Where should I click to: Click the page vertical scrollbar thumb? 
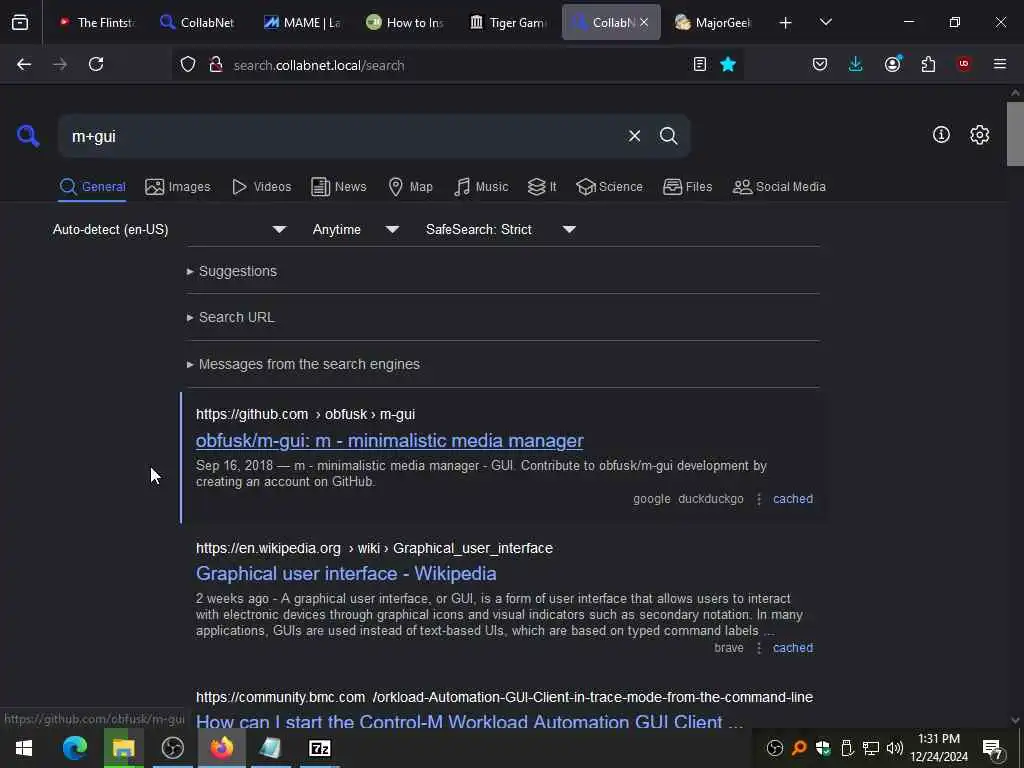[1015, 134]
